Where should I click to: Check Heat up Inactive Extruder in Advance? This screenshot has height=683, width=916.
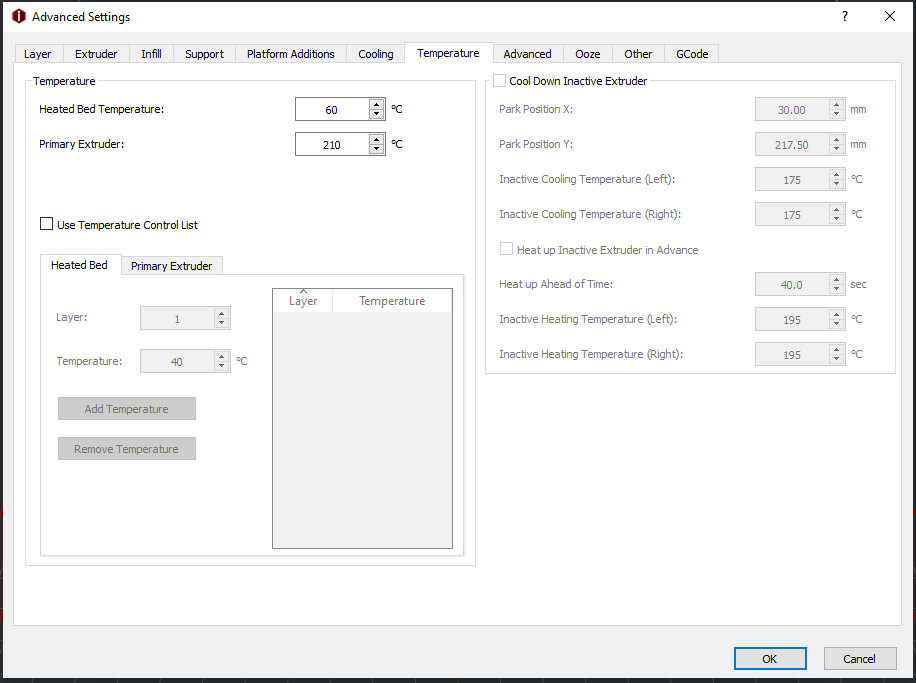coord(506,249)
